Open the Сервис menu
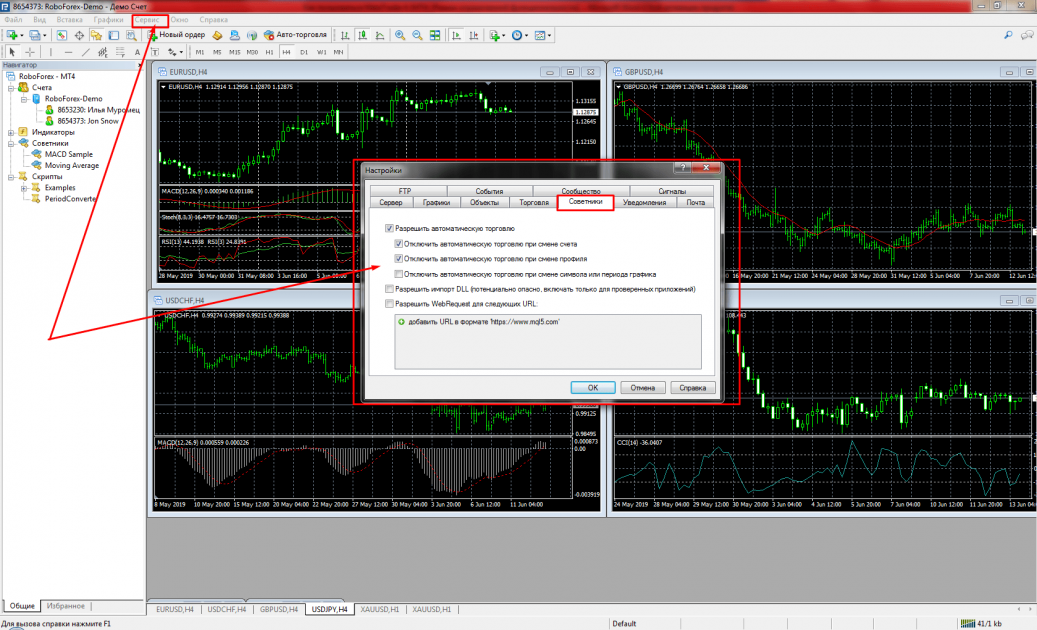This screenshot has height=630, width=1037. [150, 19]
